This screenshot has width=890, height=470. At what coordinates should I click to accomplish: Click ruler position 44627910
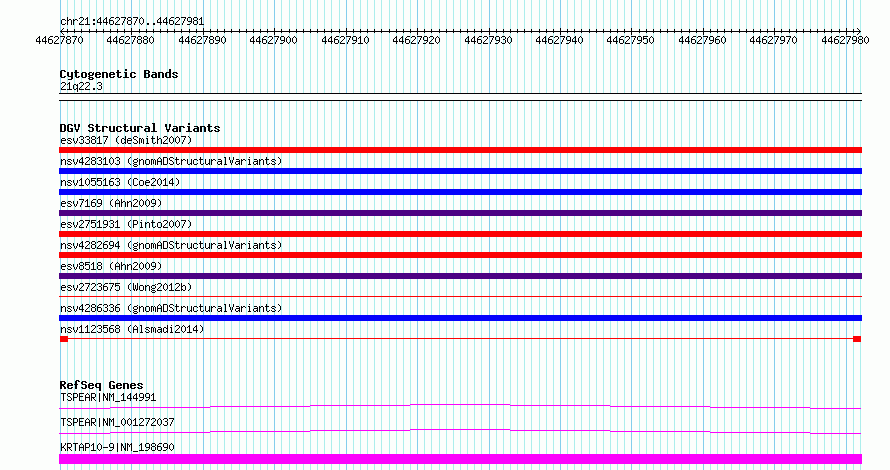click(x=345, y=40)
